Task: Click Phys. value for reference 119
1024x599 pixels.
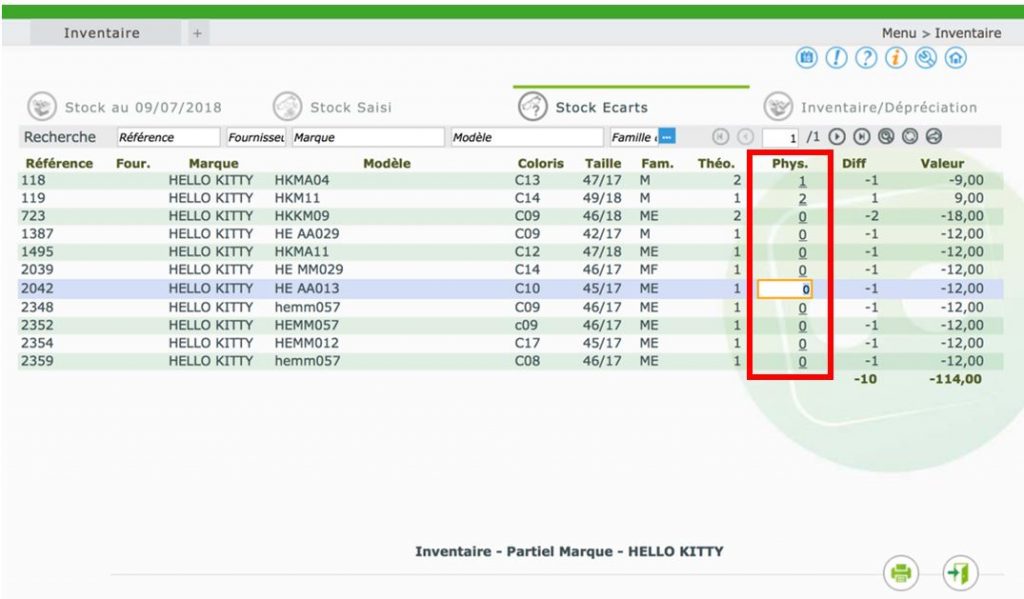Action: point(802,199)
